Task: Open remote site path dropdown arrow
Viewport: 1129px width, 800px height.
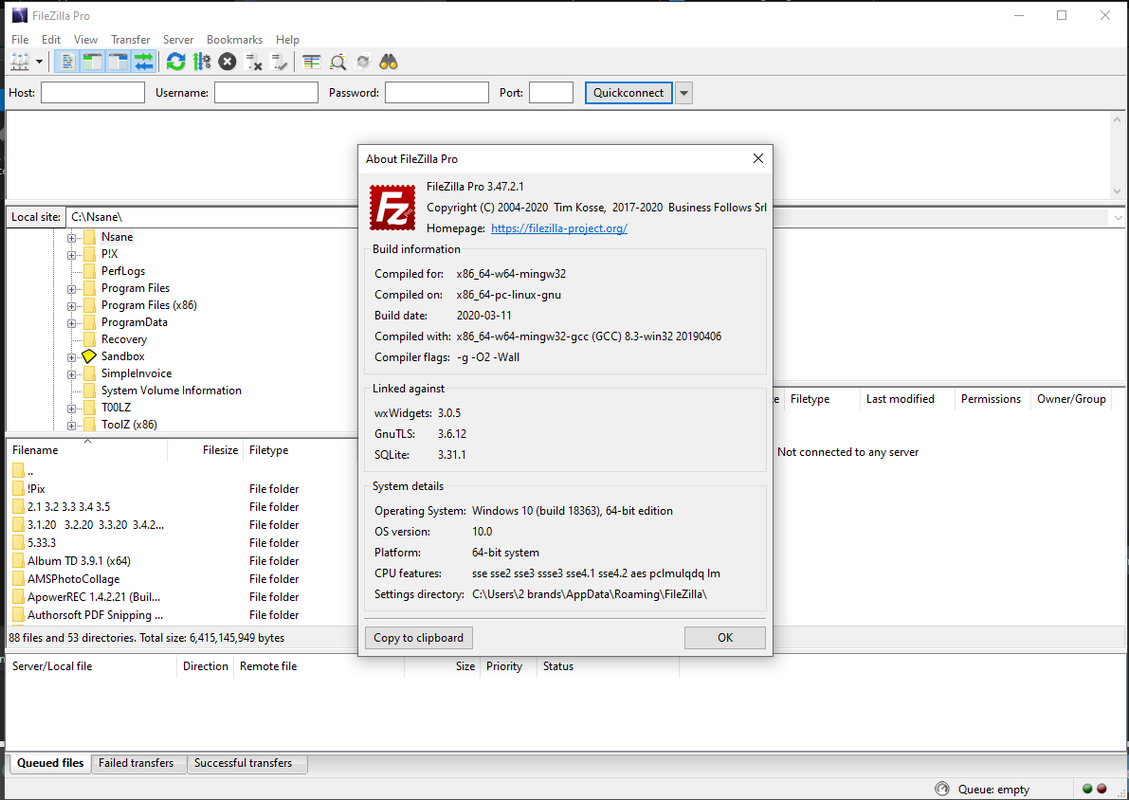Action: pyautogui.click(x=1117, y=217)
